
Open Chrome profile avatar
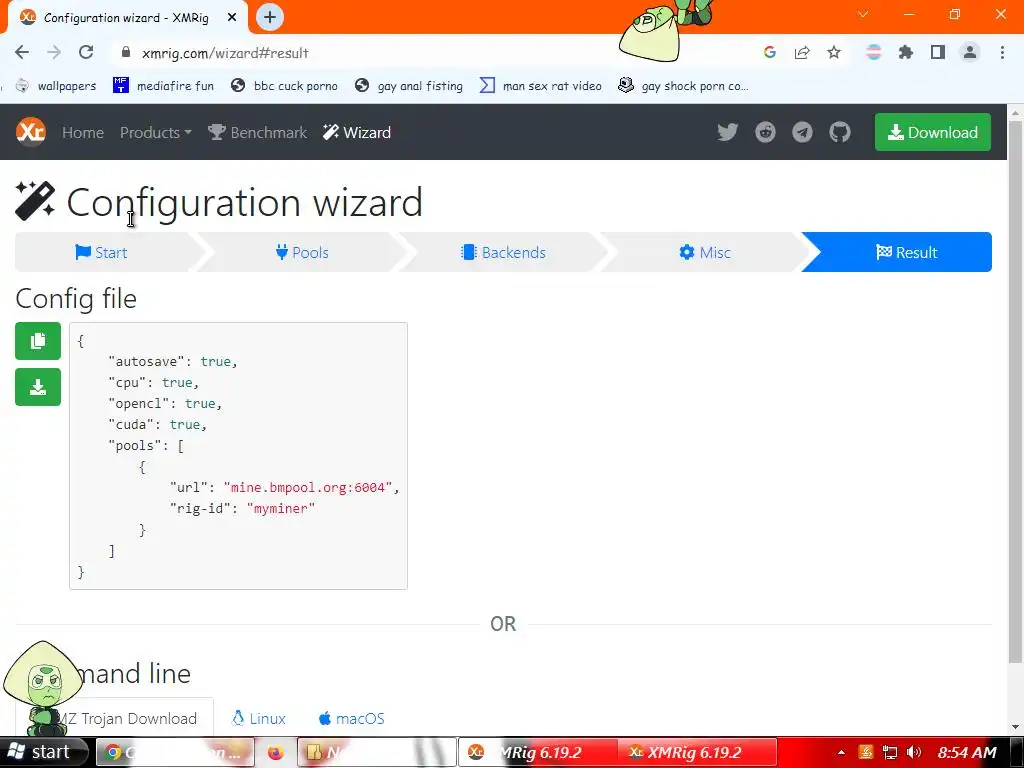(970, 52)
